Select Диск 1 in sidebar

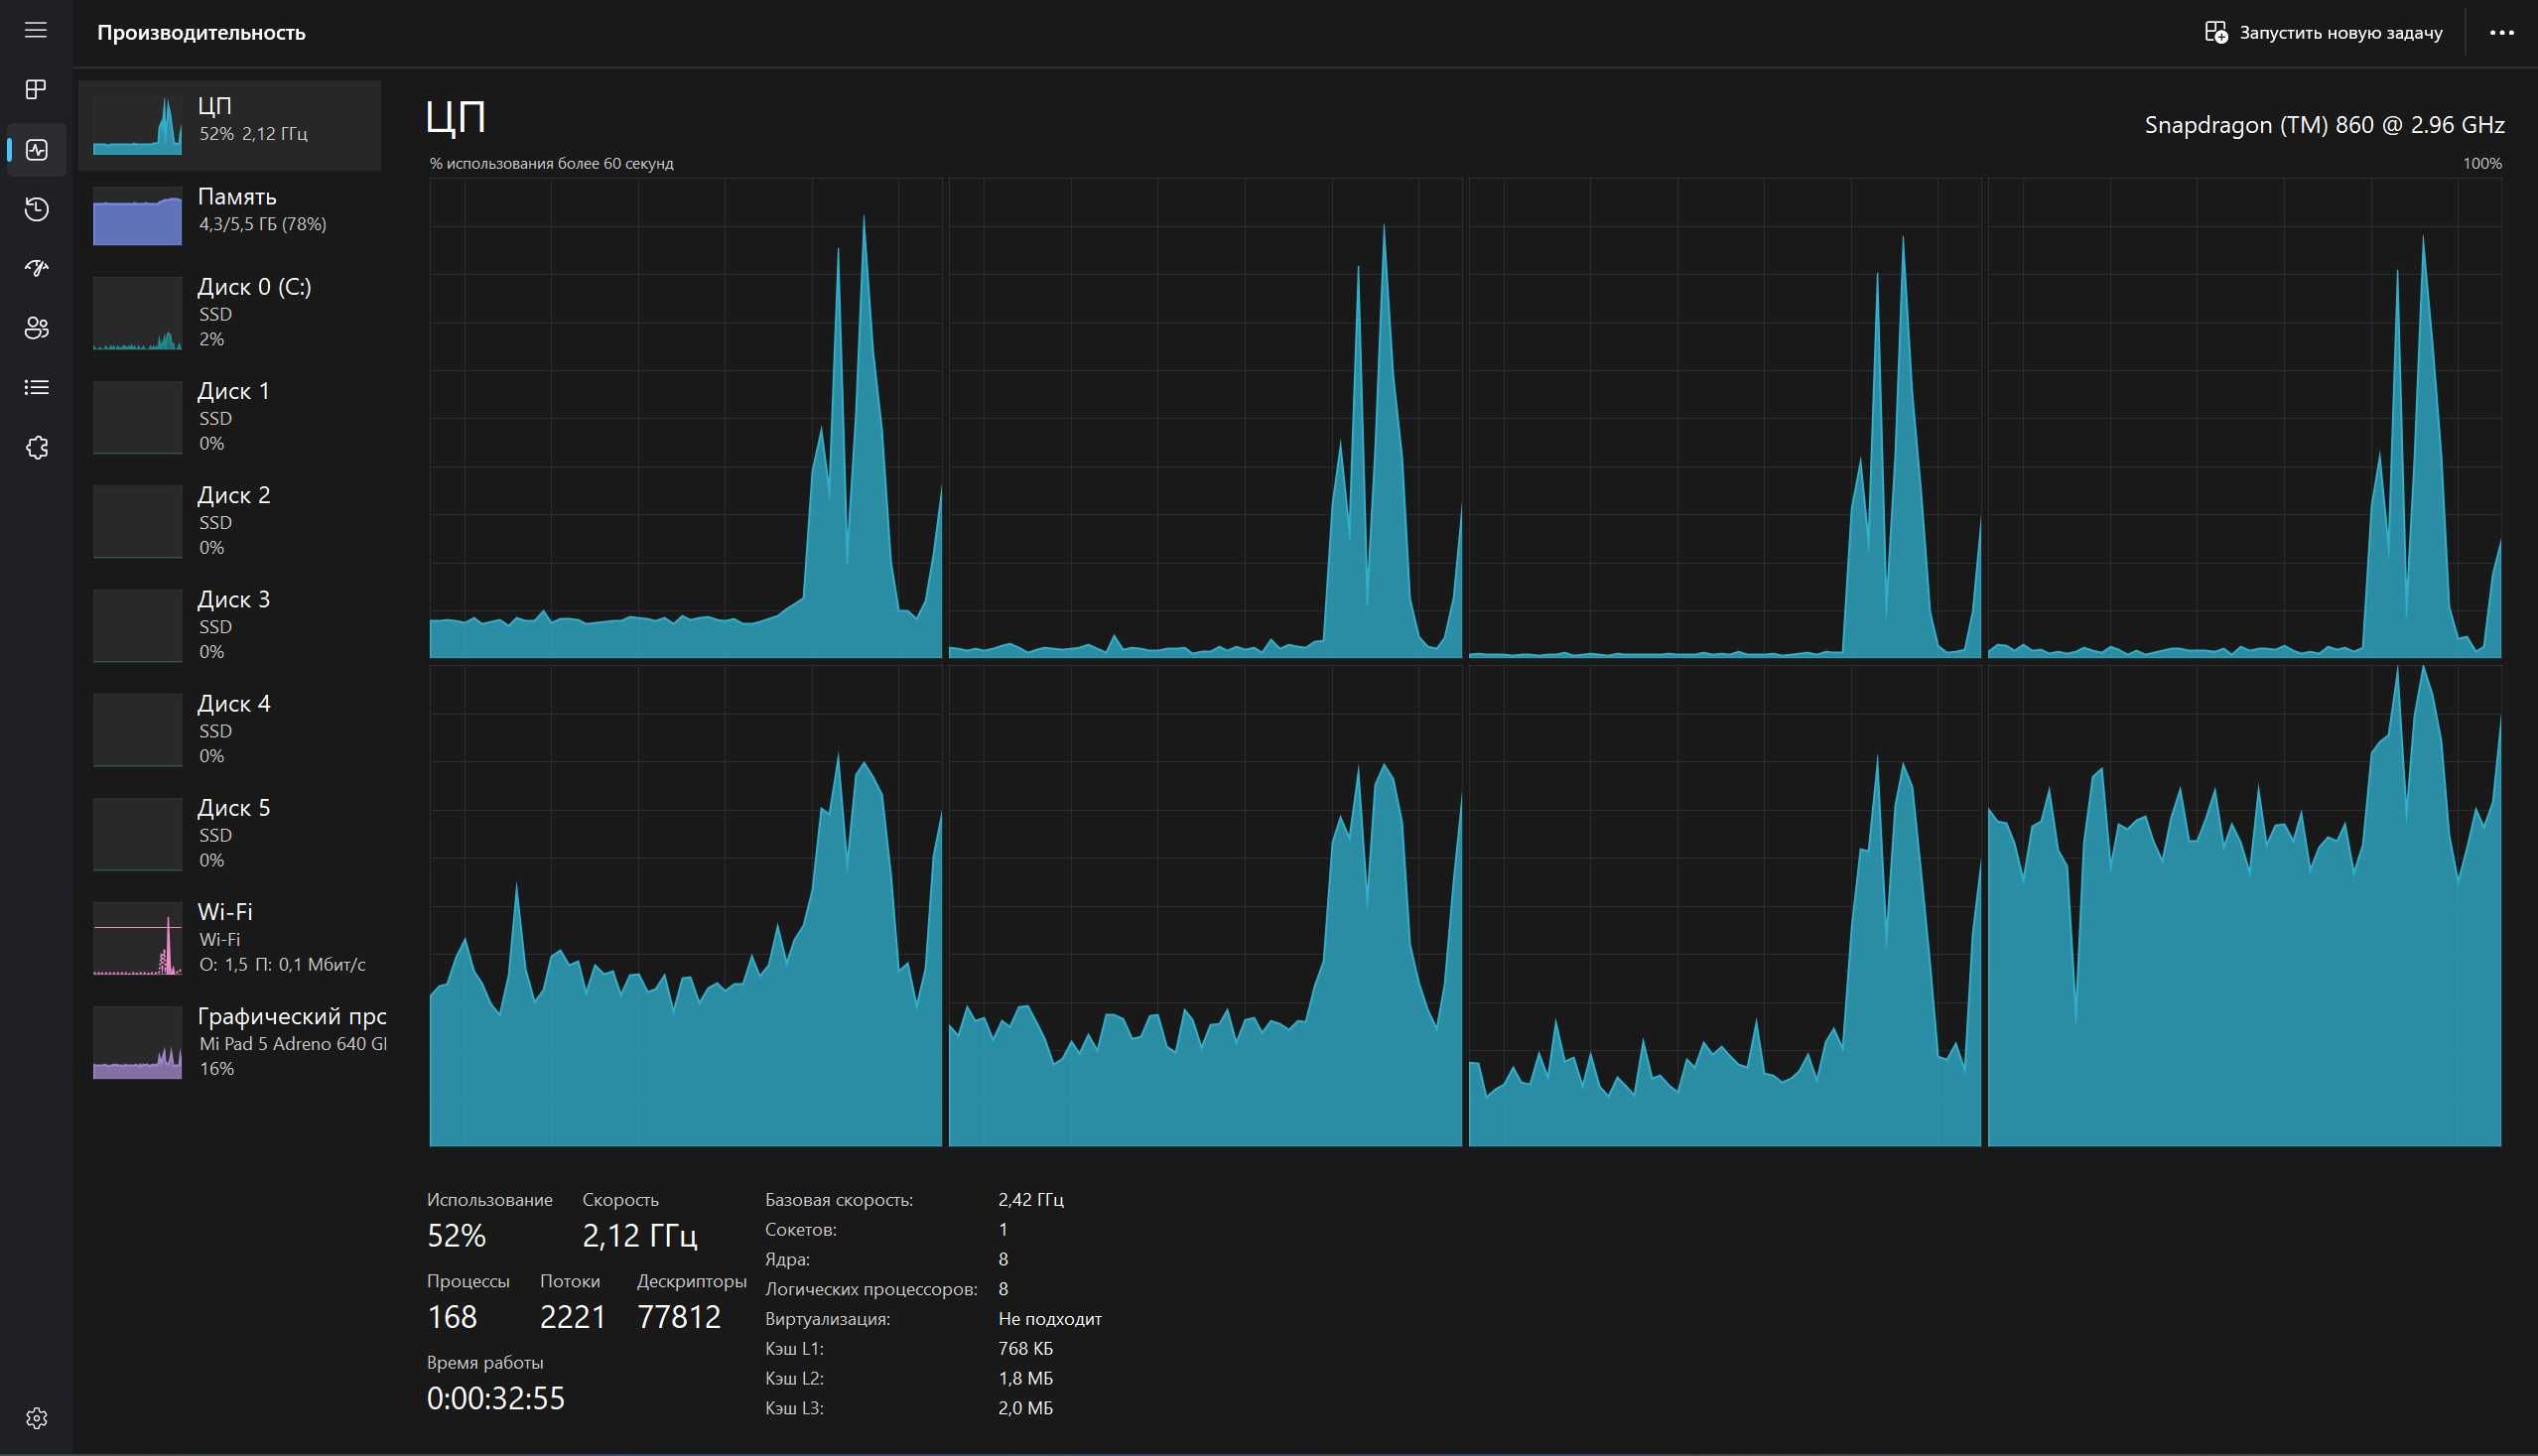[x=229, y=416]
